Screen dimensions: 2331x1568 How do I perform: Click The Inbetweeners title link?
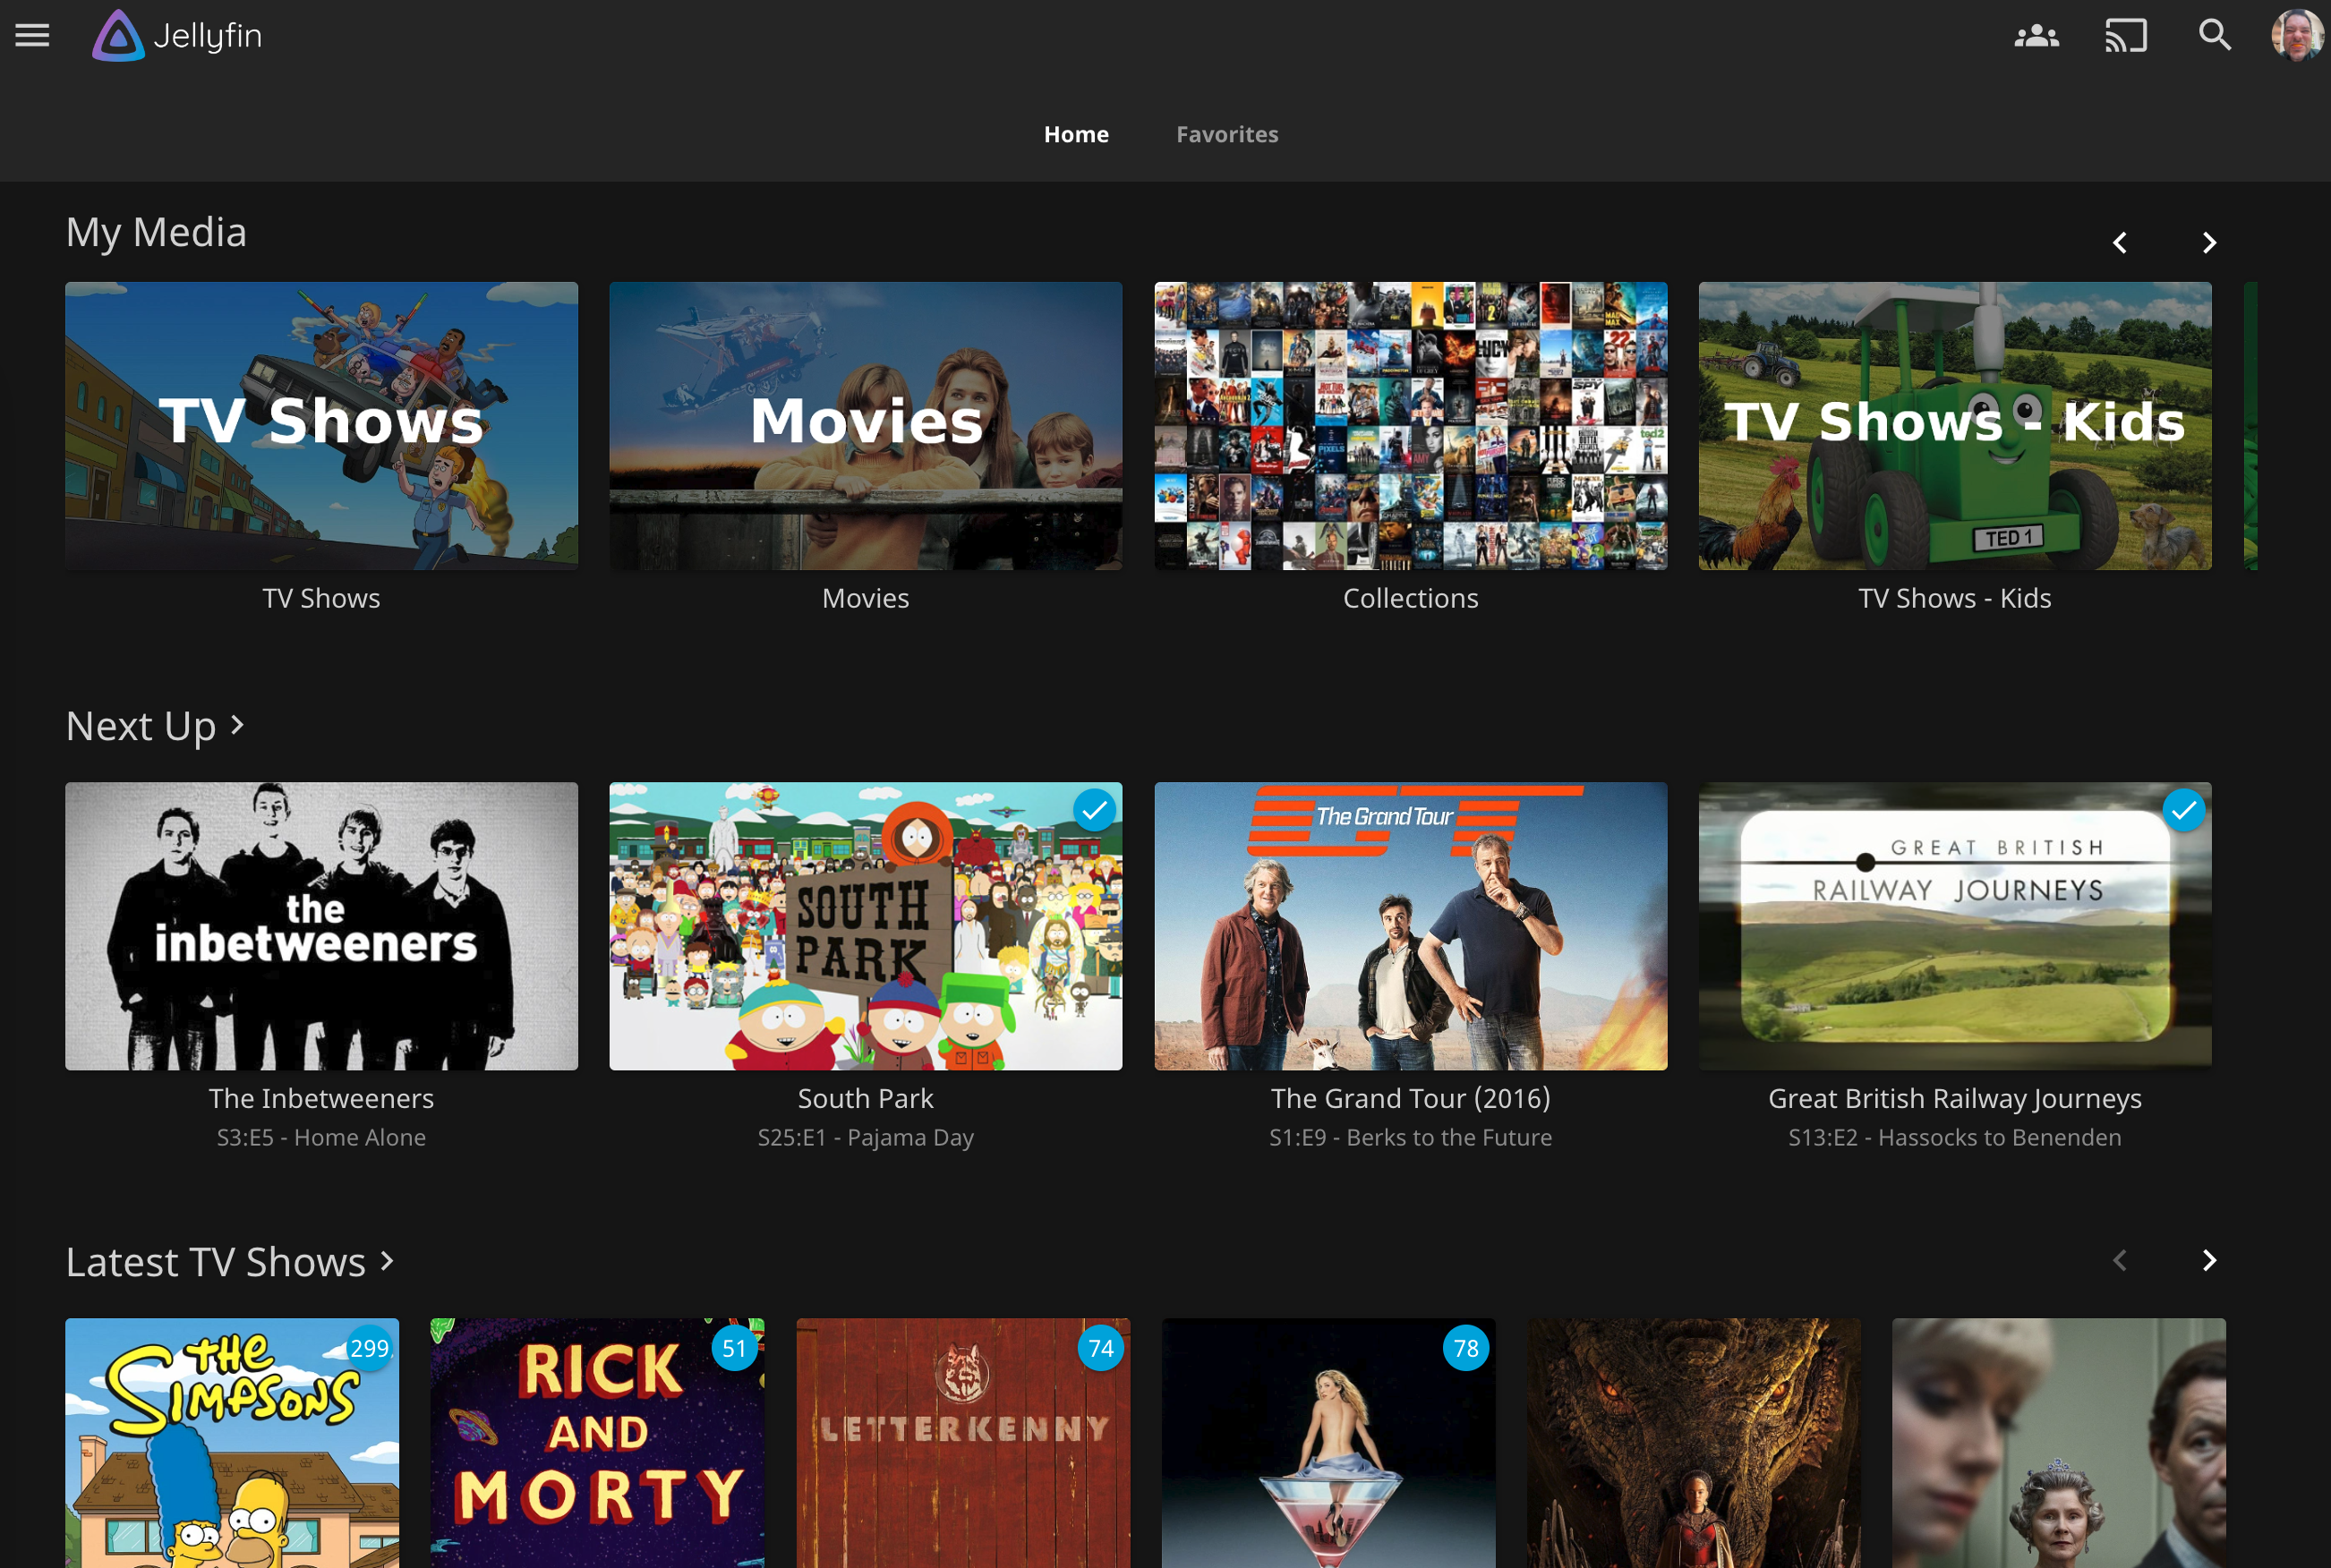coord(321,1098)
